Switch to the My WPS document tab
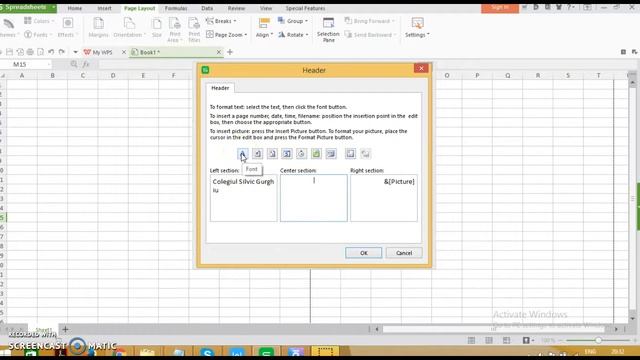This screenshot has width=640, height=360. click(x=98, y=52)
